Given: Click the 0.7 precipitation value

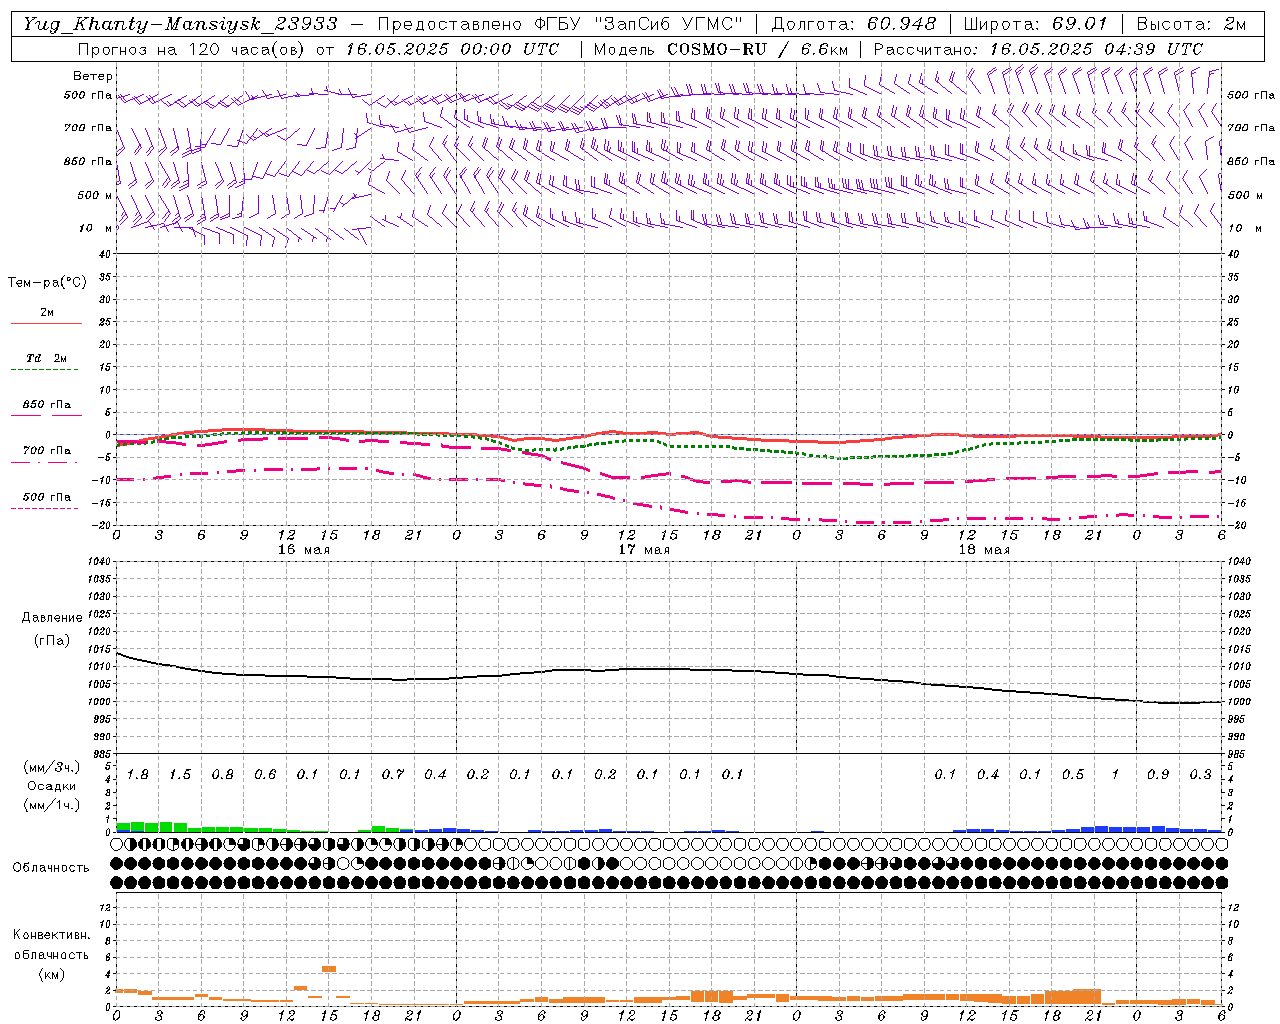Looking at the screenshot, I should pyautogui.click(x=393, y=774).
